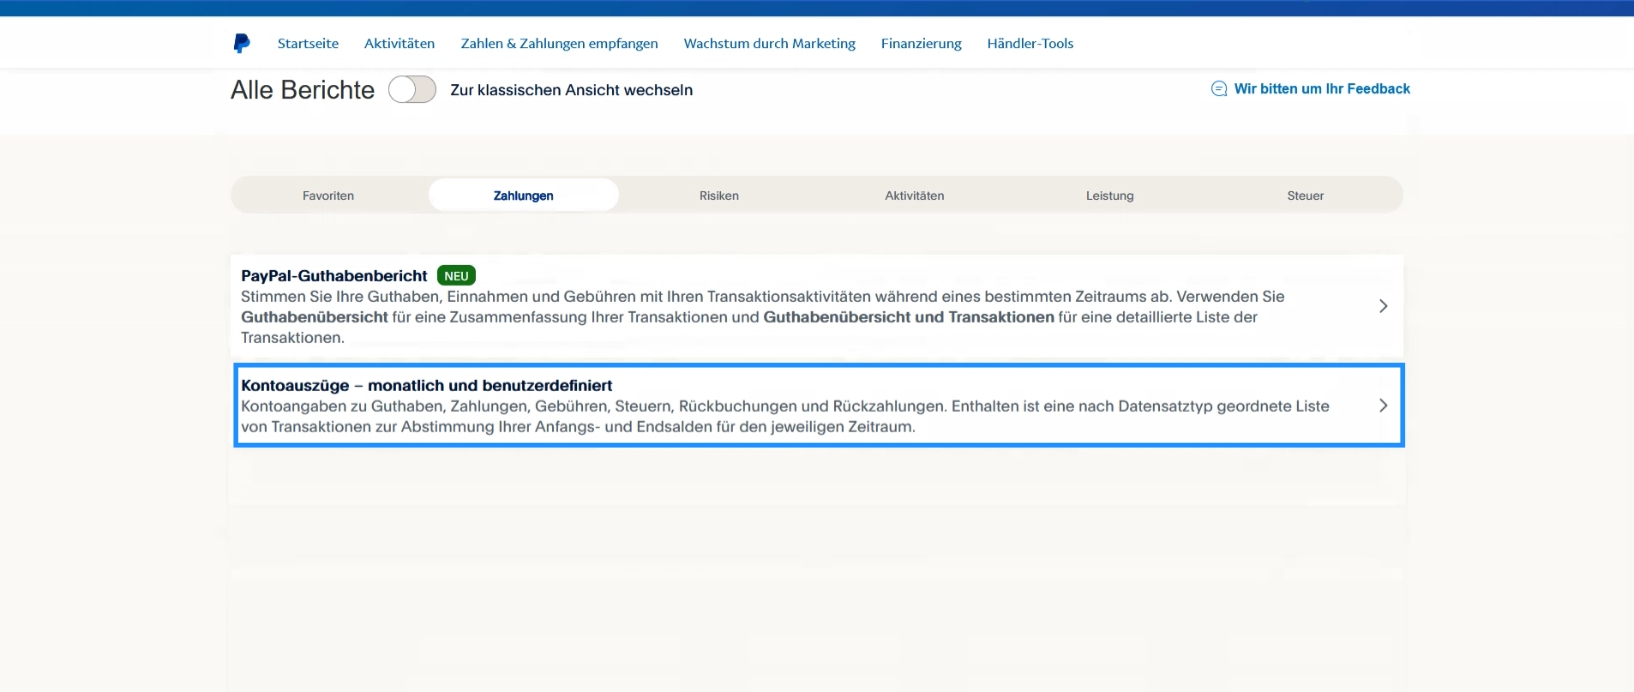Screen dimensions: 1634x692
Task: Click Wir bitten um Ihr Feedback link
Action: 1322,89
